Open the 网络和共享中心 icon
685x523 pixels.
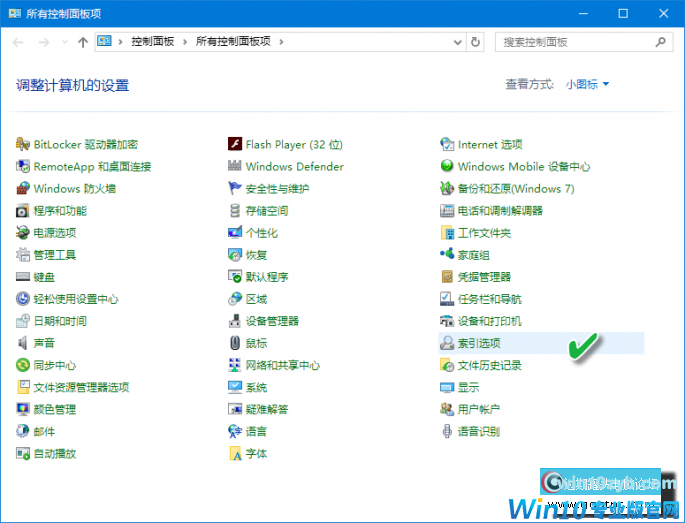[x=235, y=365]
